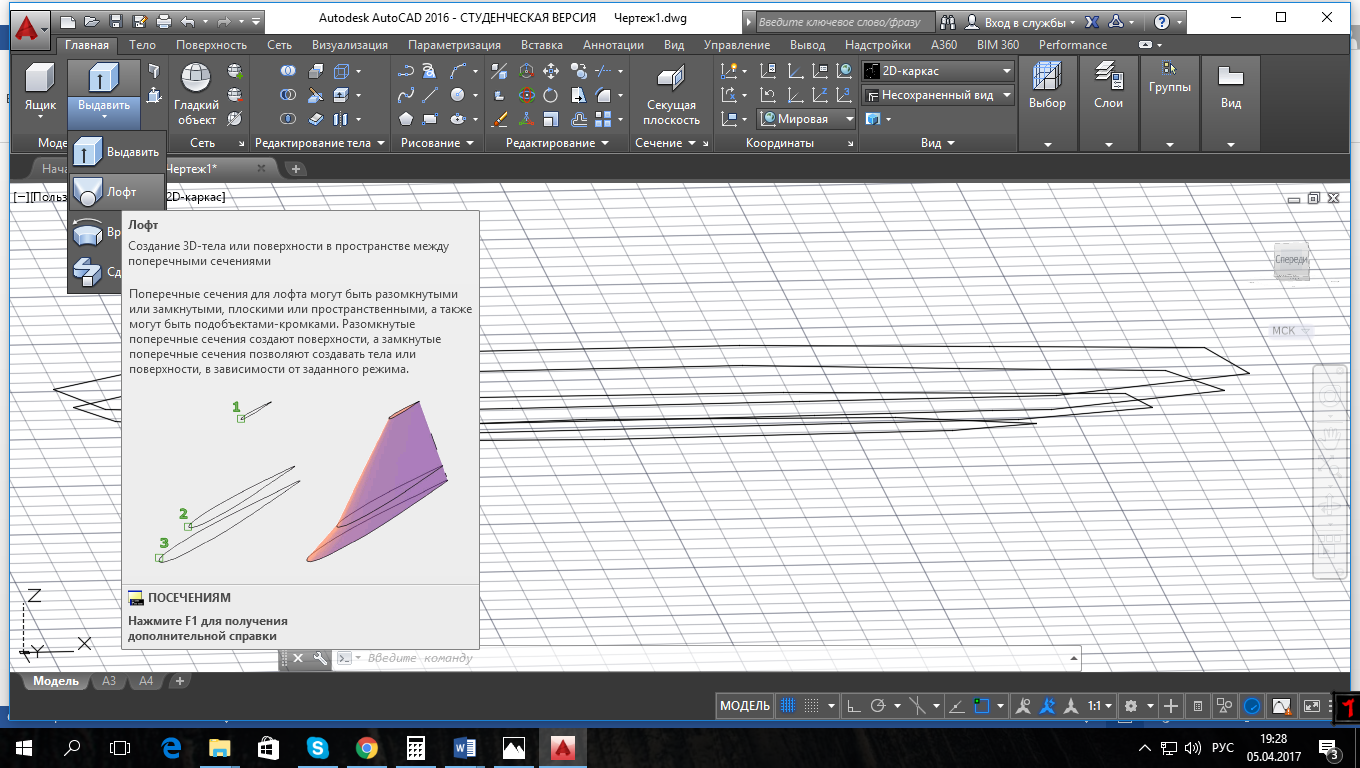1360x768 pixels.
Task: Open the Мировая coordinate system dropdown
Action: [x=806, y=119]
